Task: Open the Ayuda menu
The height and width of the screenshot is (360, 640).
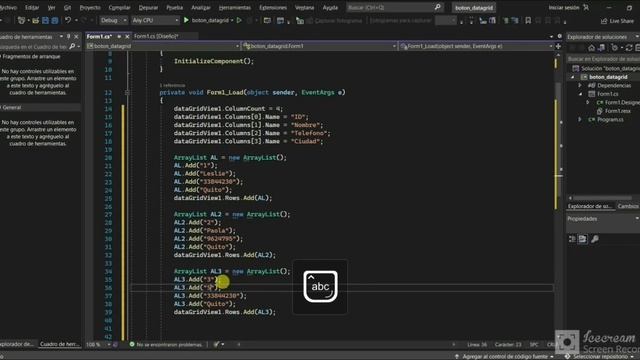Action: coord(330,7)
